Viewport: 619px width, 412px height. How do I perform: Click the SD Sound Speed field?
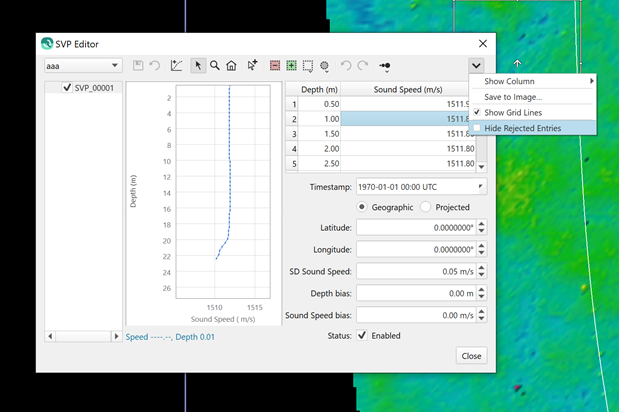pos(415,271)
